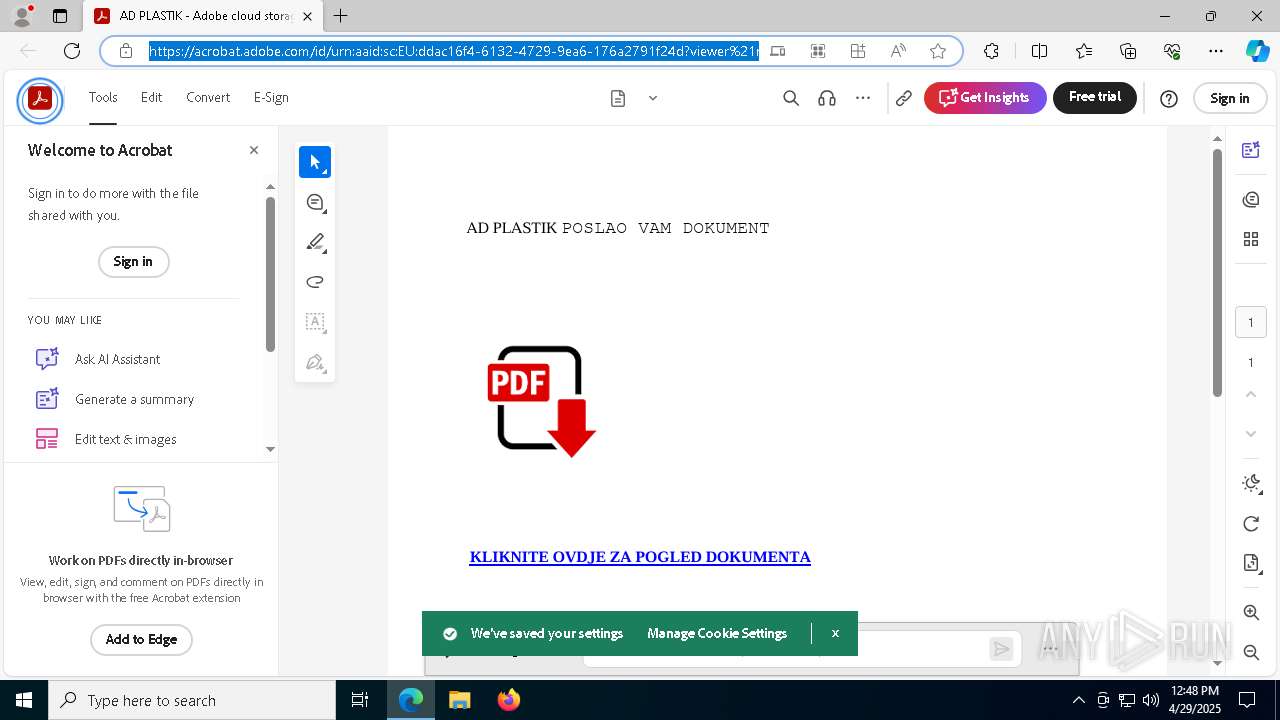Open the Edit menu
1280x720 pixels.
151,98
